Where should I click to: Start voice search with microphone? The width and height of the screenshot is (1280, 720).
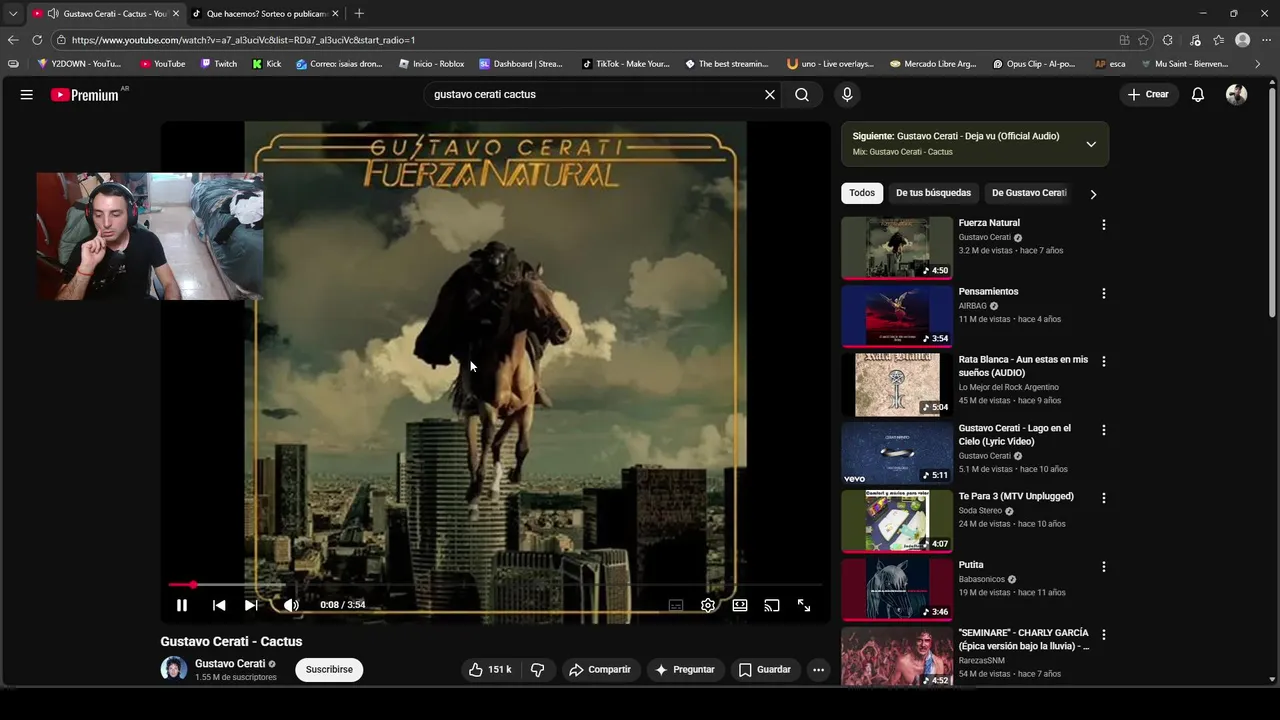pos(847,95)
